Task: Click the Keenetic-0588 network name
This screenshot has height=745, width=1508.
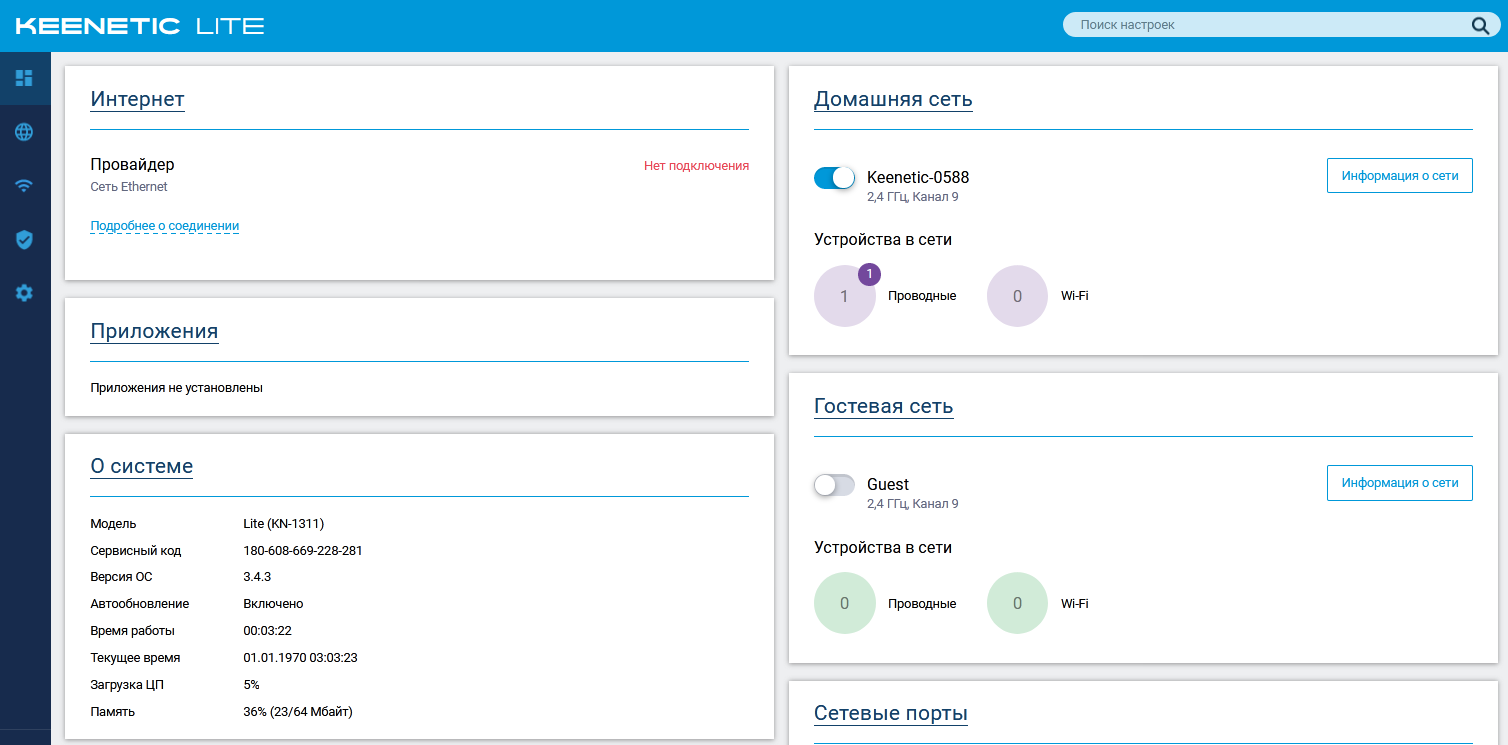Action: (x=918, y=177)
